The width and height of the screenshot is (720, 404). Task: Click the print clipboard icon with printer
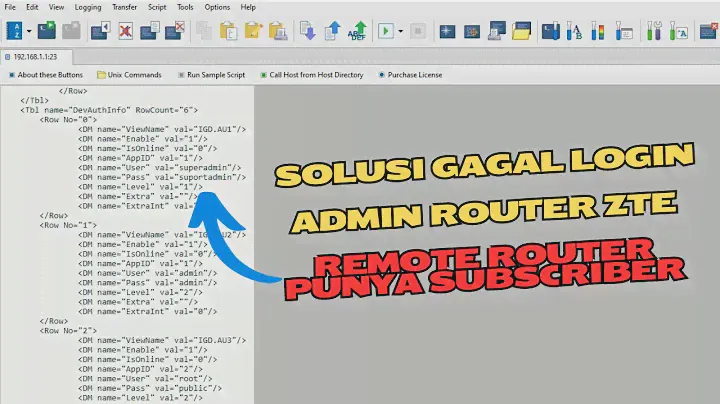point(277,31)
